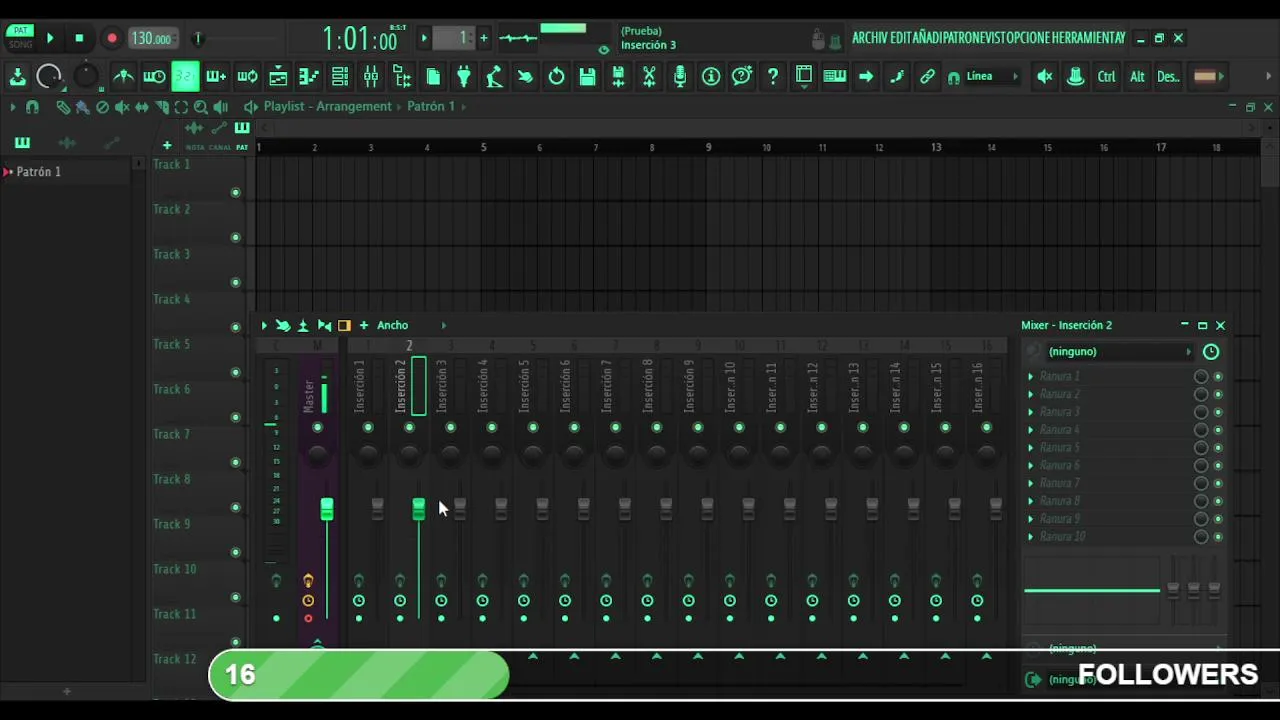The image size is (1280, 720).
Task: Expand Patrón 1 in the Playlist breadcrumb
Action: point(464,107)
